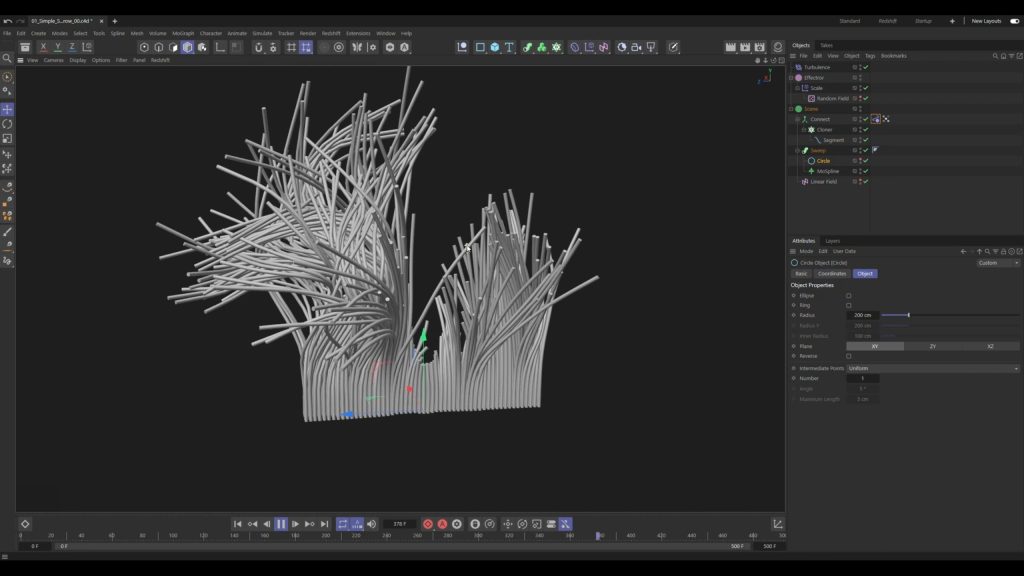Click the Attributes lock icon
The height and width of the screenshot is (576, 1024).
[1004, 251]
